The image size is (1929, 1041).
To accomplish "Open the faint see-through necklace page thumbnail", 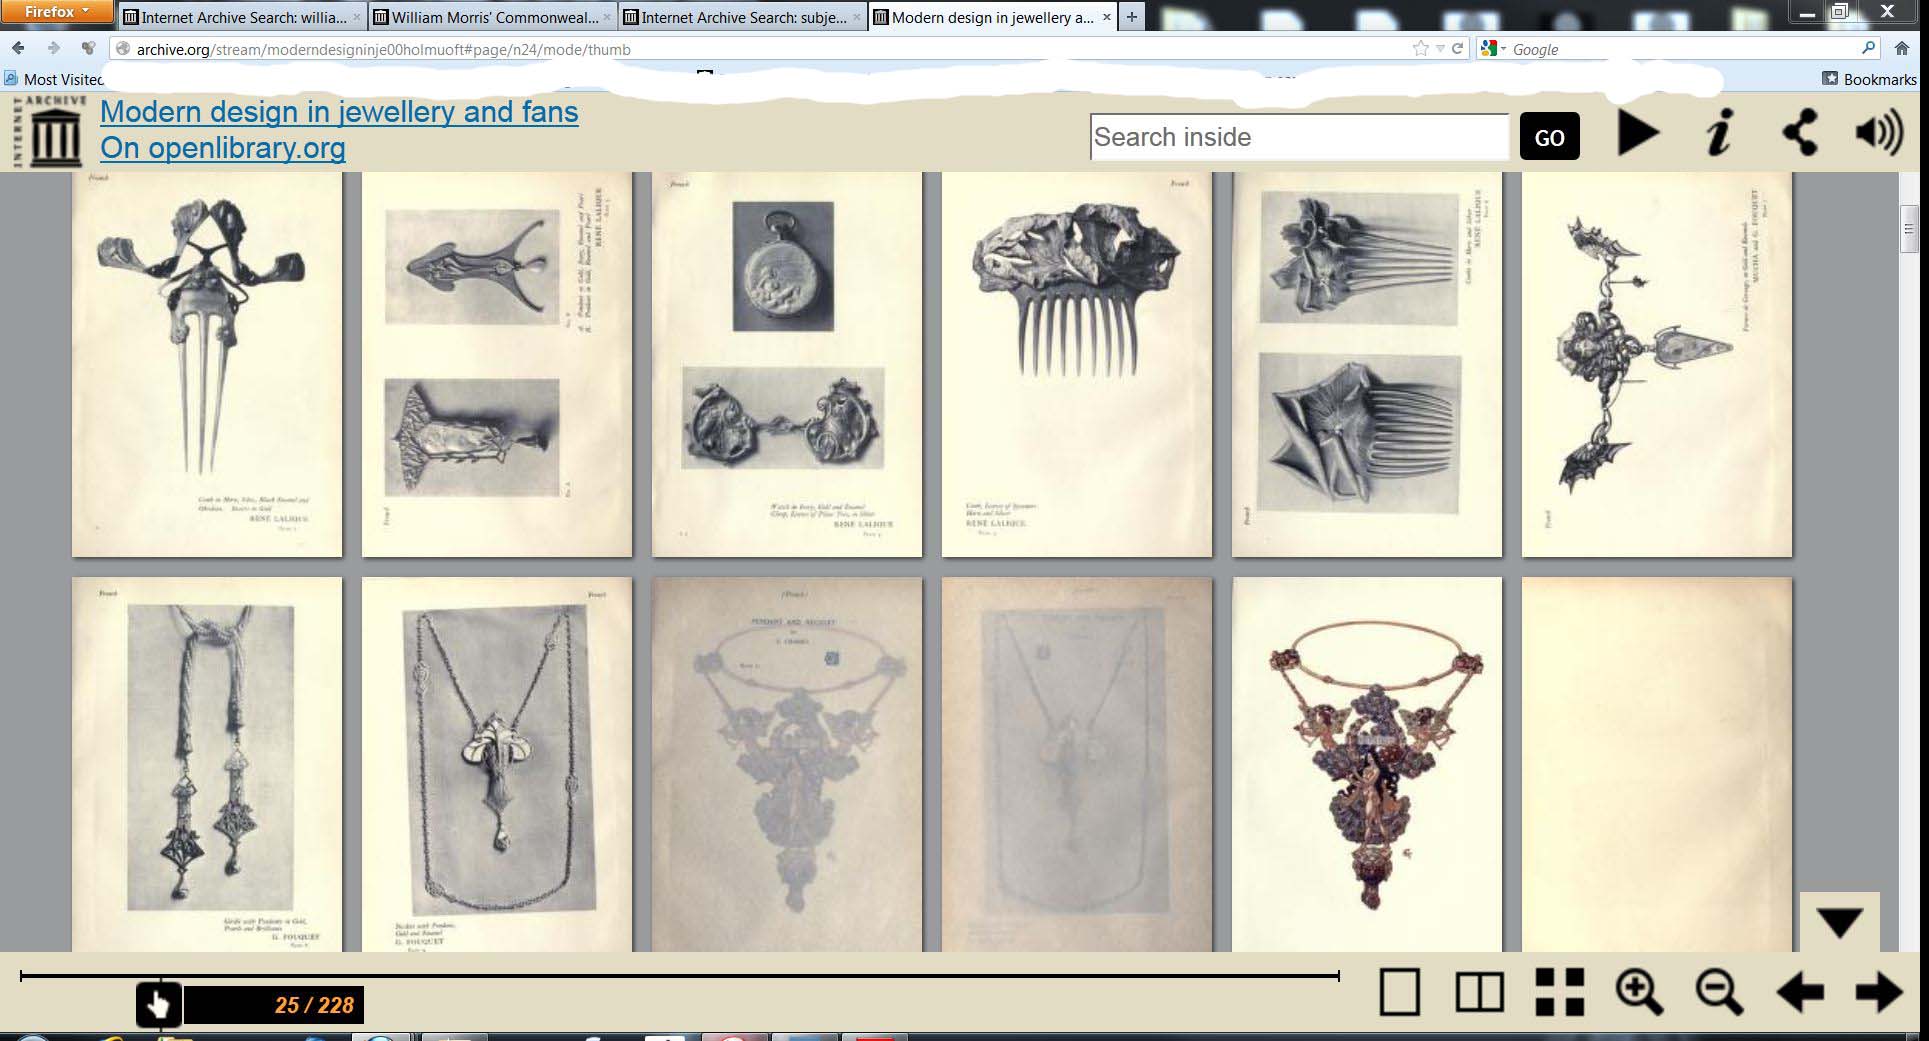I will pyautogui.click(x=1077, y=764).
